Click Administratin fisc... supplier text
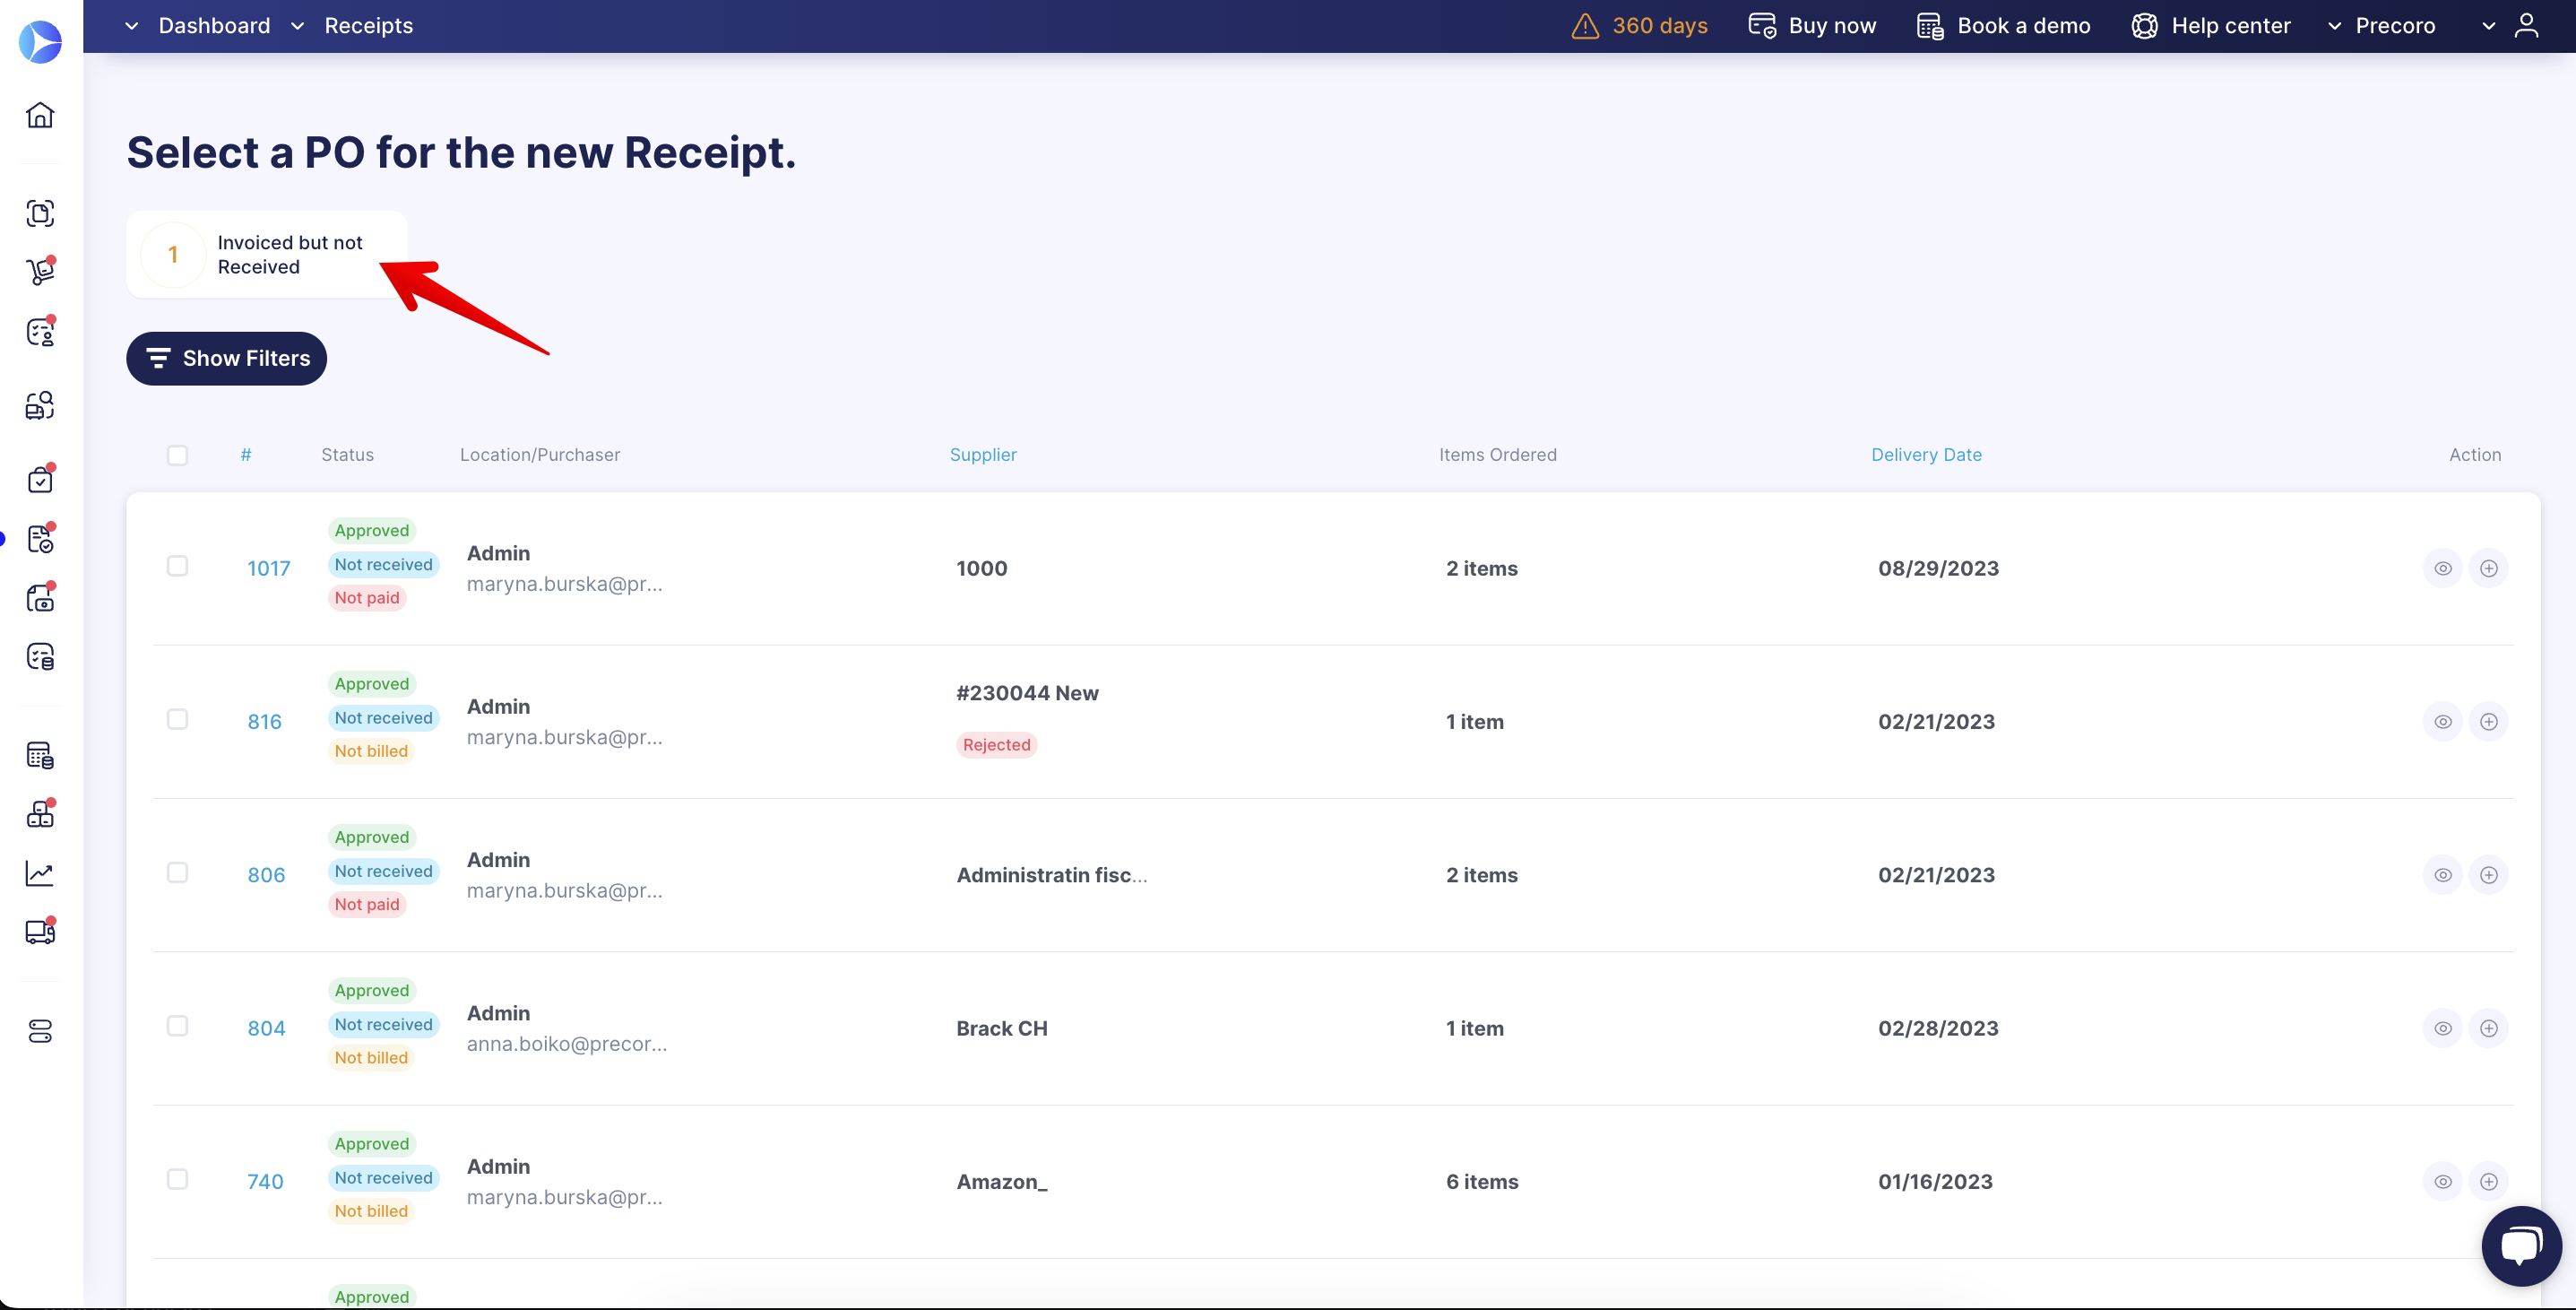 [1052, 875]
